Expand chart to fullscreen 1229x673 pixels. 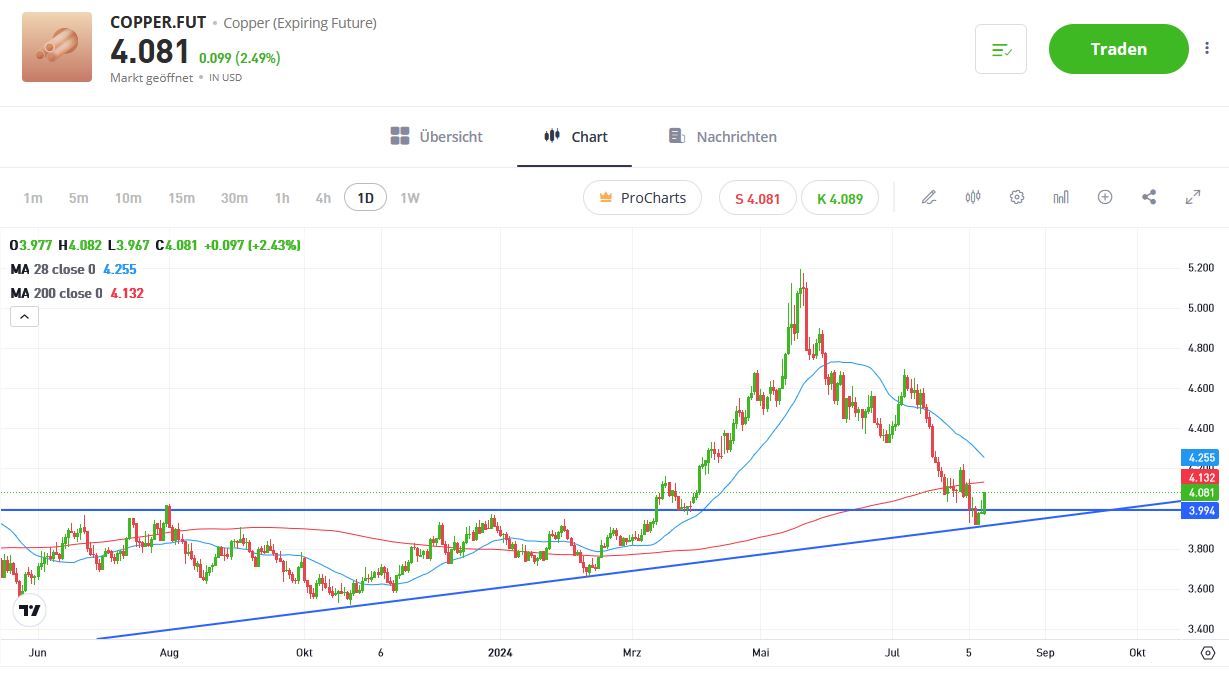tap(1193, 198)
